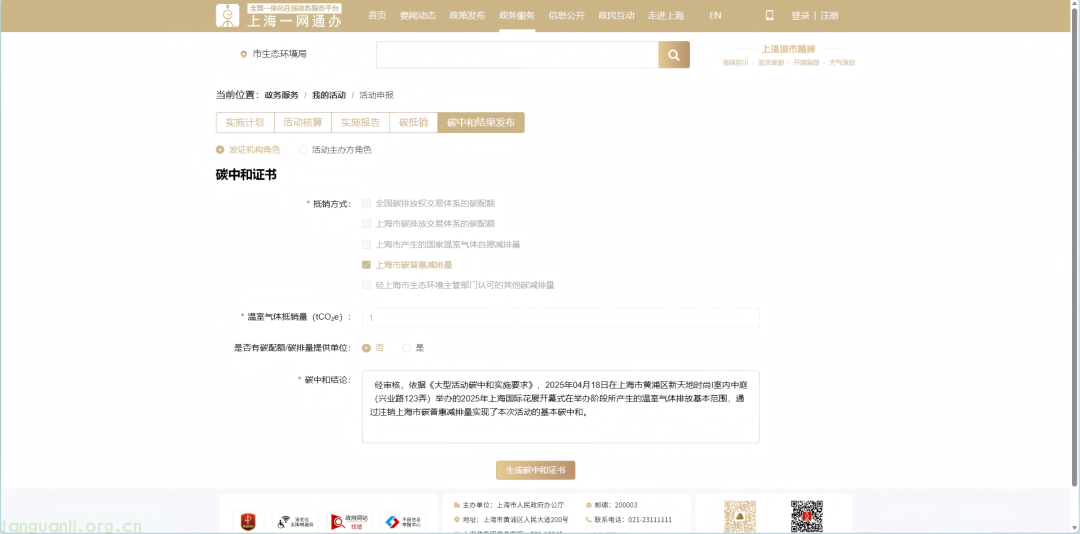Click the 上海城市精神 banner text
Screen dimensions: 1080x534
[788, 50]
